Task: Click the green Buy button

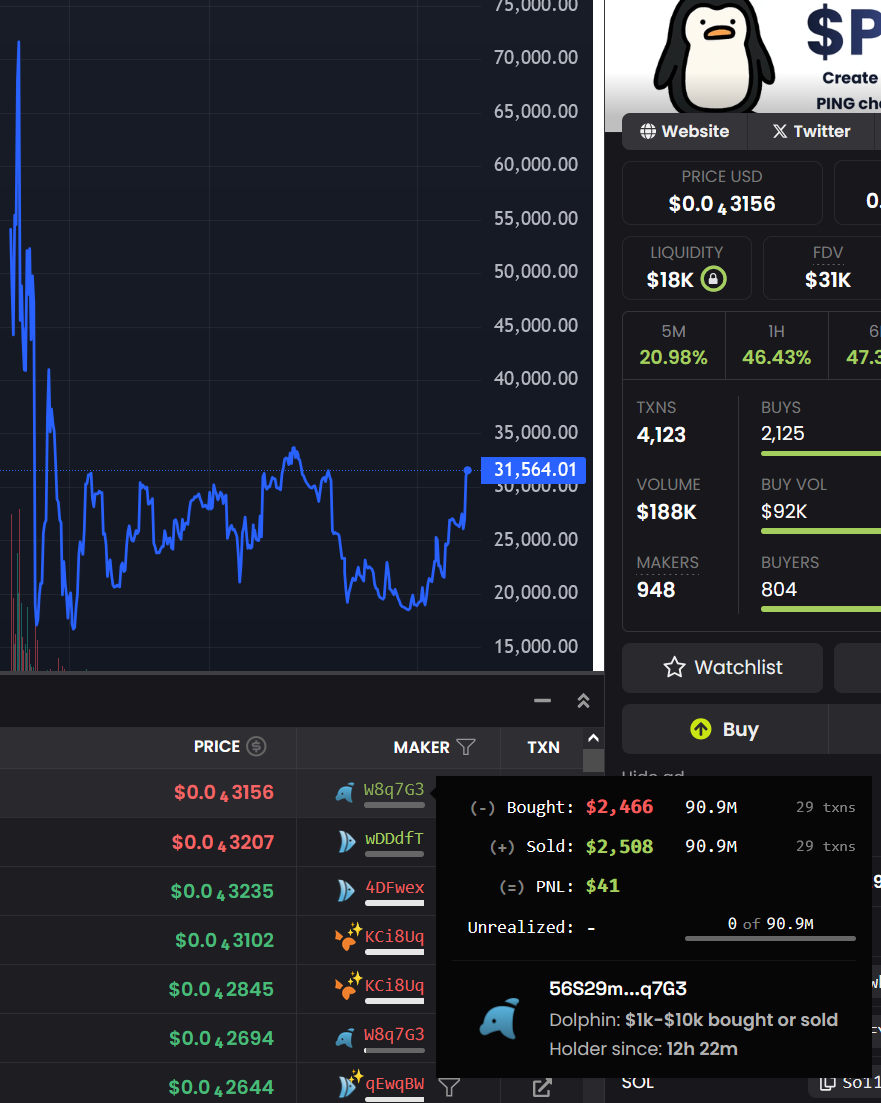Action: [x=725, y=729]
